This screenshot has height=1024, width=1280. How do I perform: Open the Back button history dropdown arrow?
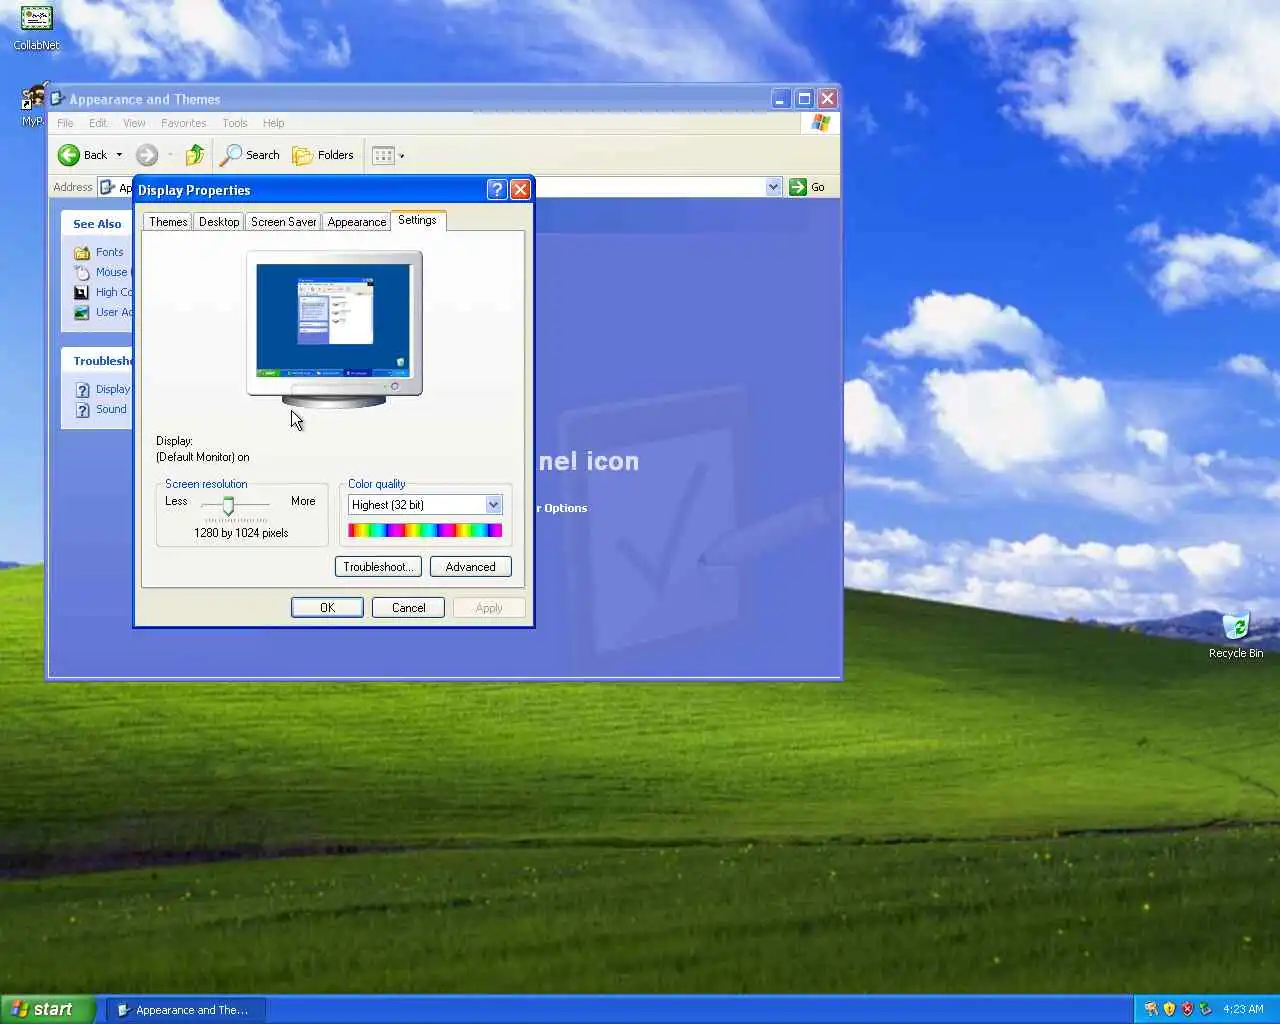(x=119, y=155)
